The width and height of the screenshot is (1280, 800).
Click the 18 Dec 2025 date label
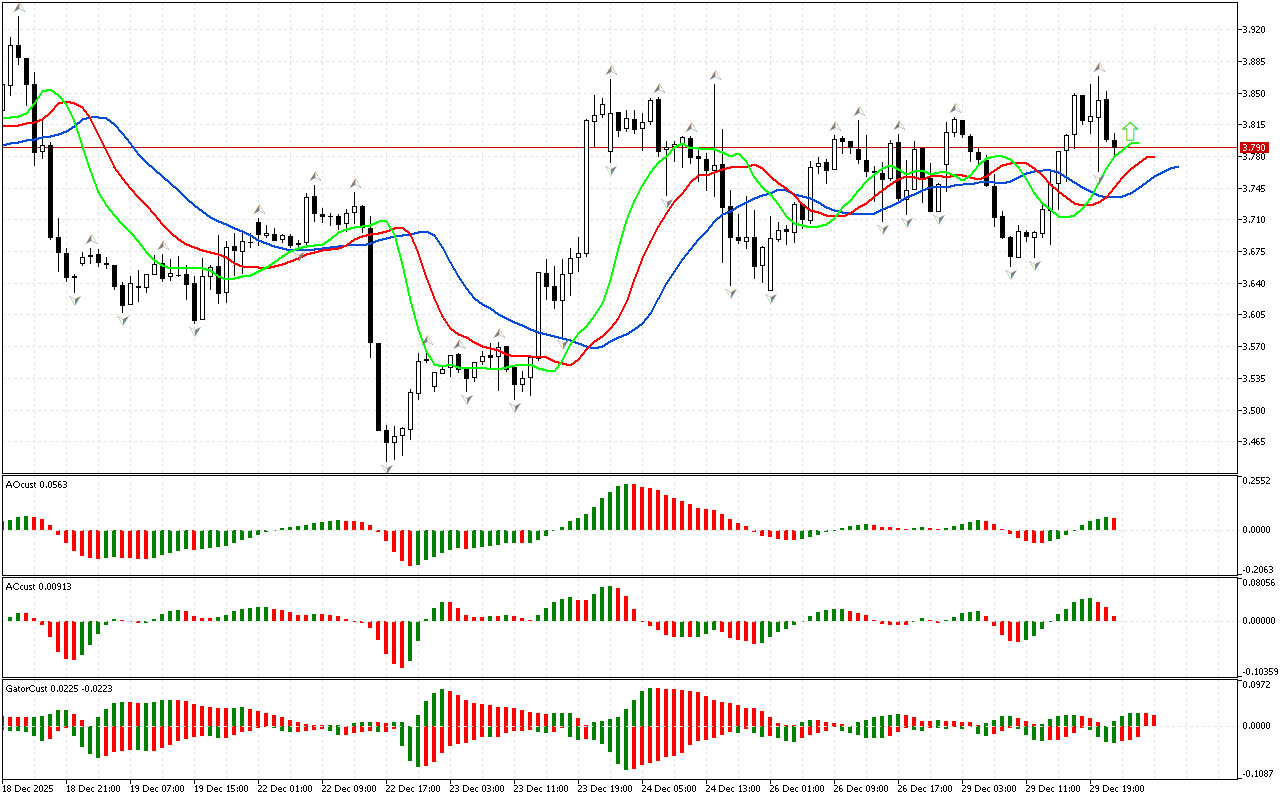(x=30, y=788)
